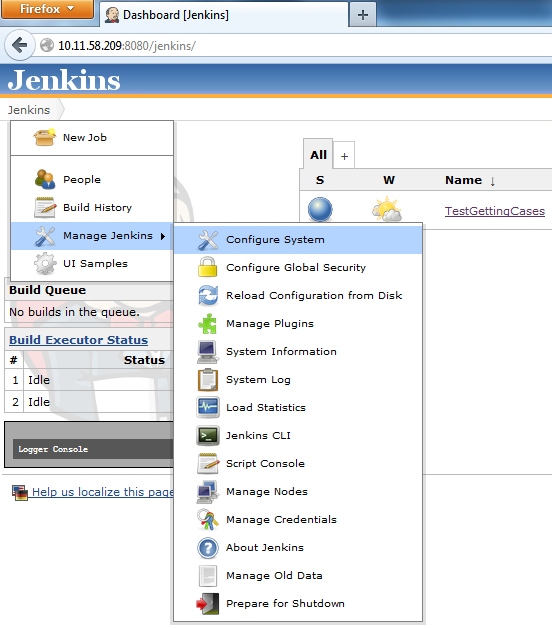Click the Jenkins favicon on browser tab

pos(112,15)
